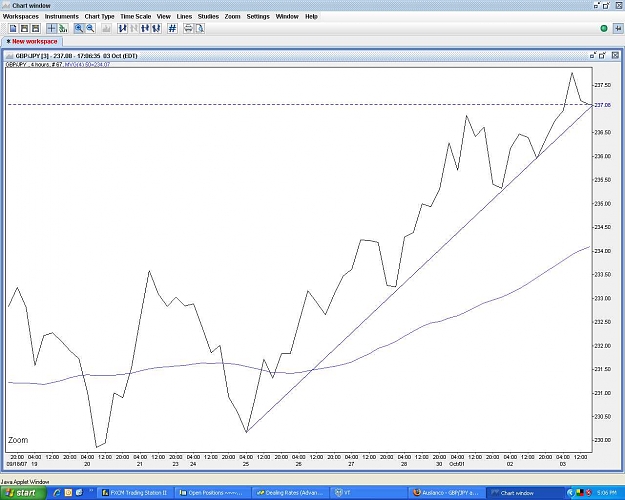Click the 237.08 current price label

point(603,105)
